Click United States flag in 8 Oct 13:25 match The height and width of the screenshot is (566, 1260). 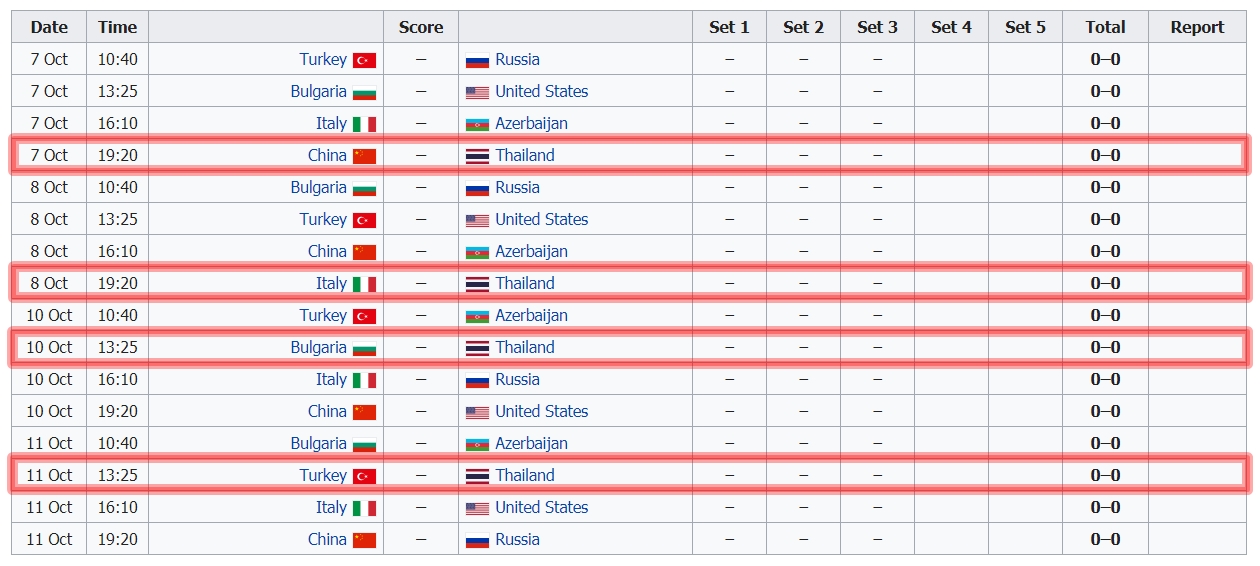coord(477,220)
